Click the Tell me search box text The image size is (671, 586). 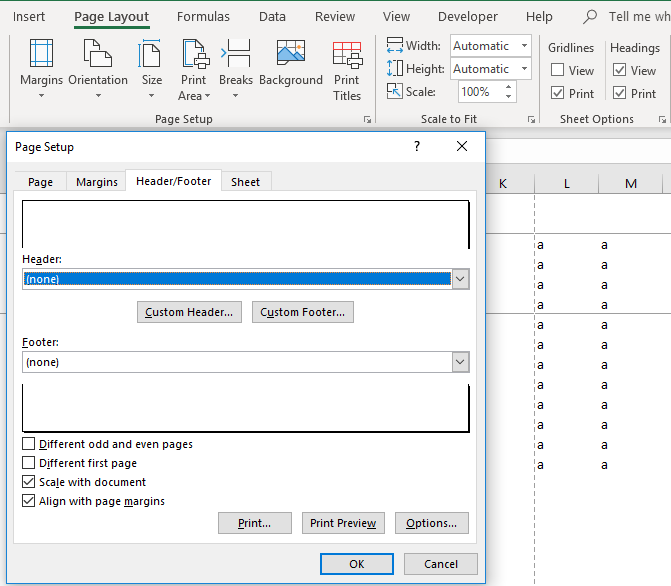tap(639, 17)
